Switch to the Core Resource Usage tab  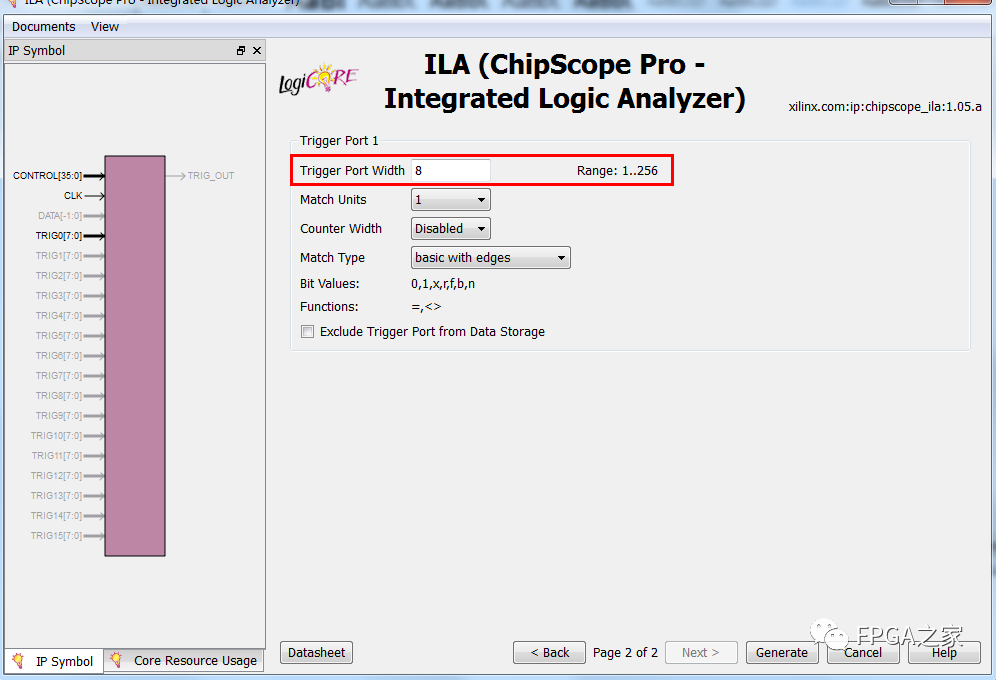[x=184, y=661]
